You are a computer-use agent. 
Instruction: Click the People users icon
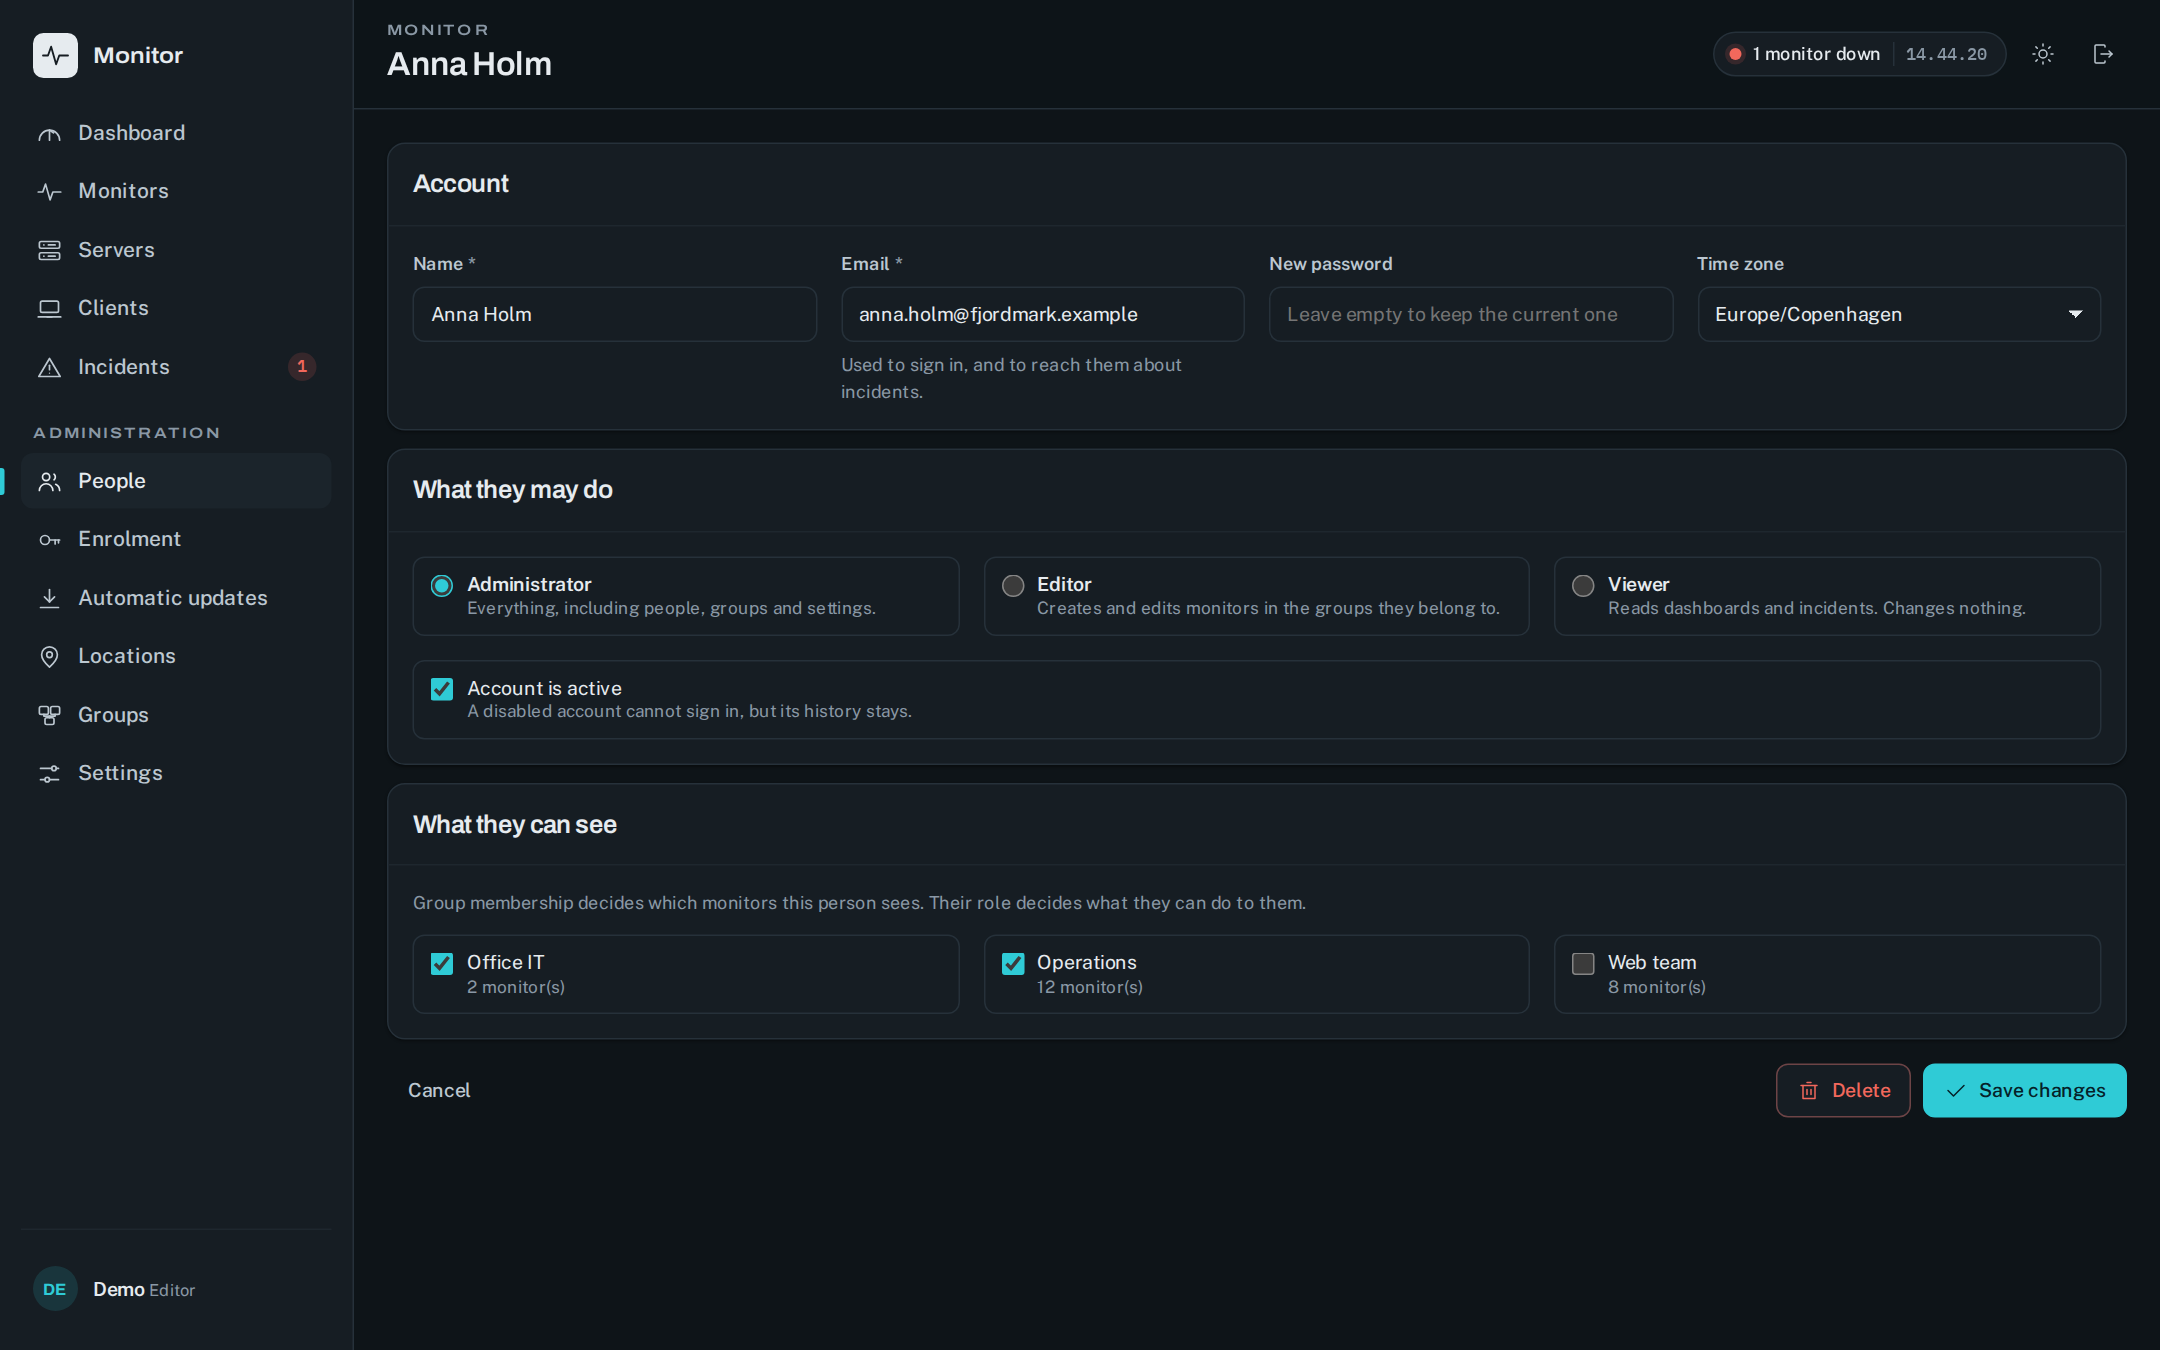(49, 482)
